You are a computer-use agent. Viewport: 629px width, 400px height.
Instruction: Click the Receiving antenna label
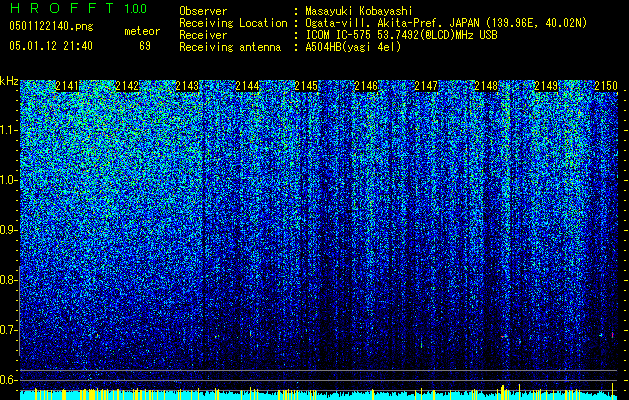click(230, 47)
